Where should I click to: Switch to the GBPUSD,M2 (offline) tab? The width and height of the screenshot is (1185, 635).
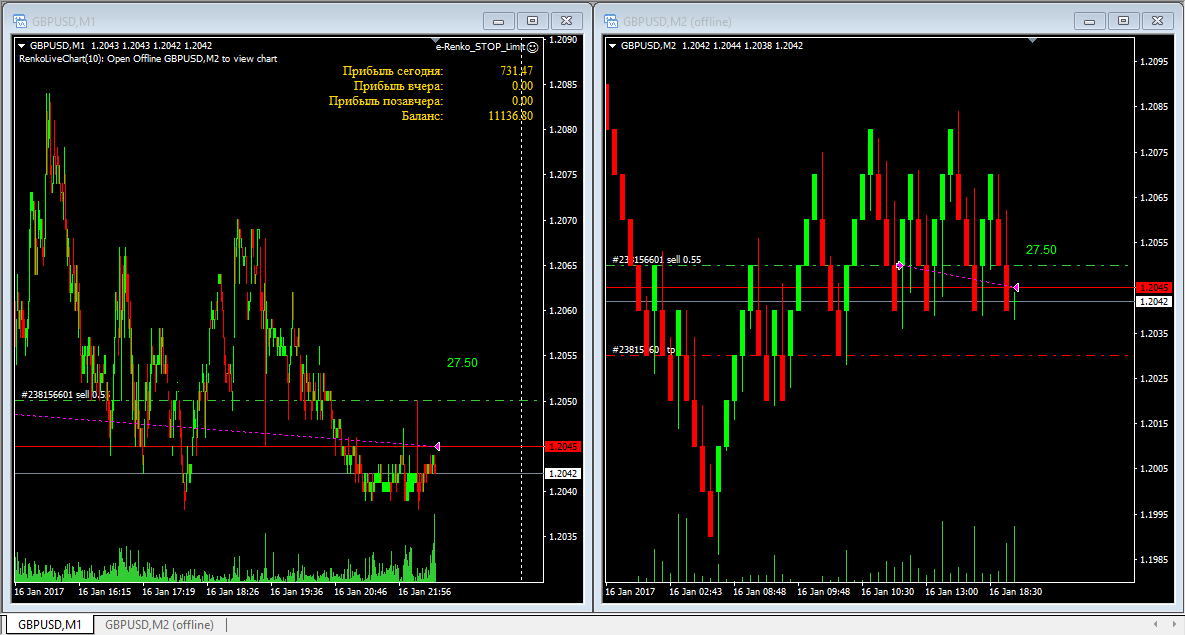[159, 624]
